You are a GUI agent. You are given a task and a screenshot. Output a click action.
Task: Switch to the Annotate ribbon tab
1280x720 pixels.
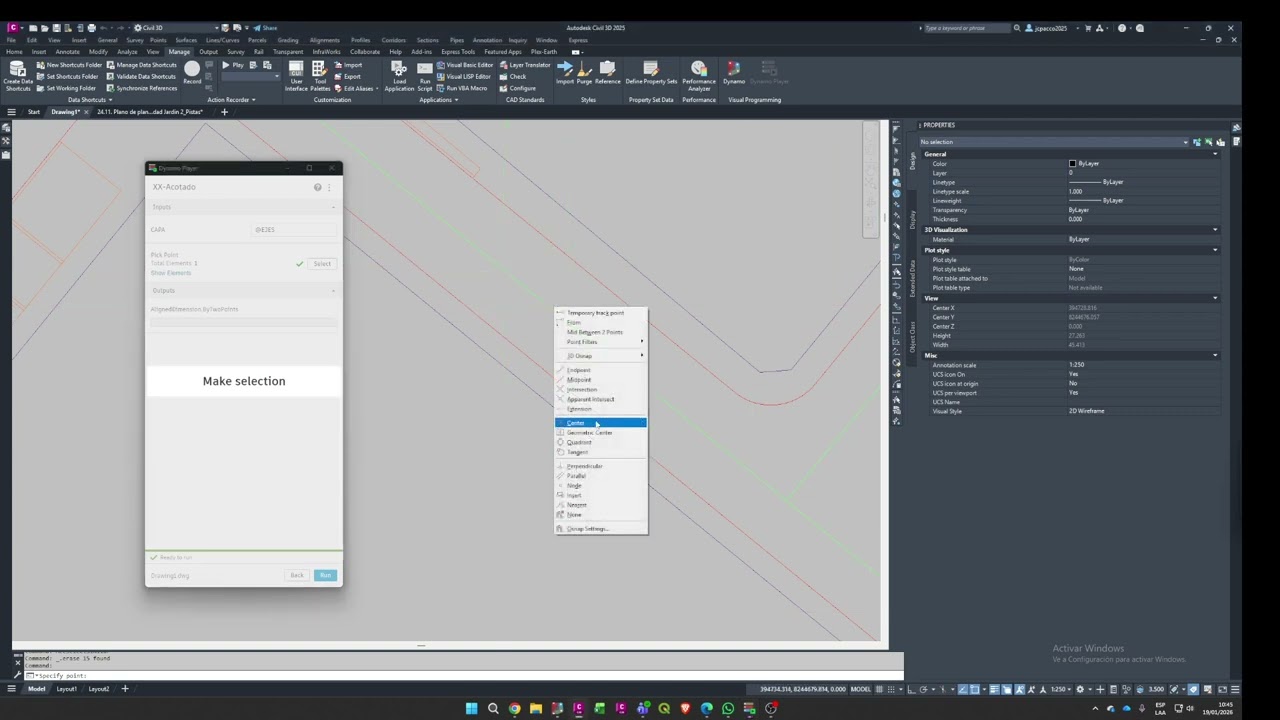point(67,52)
